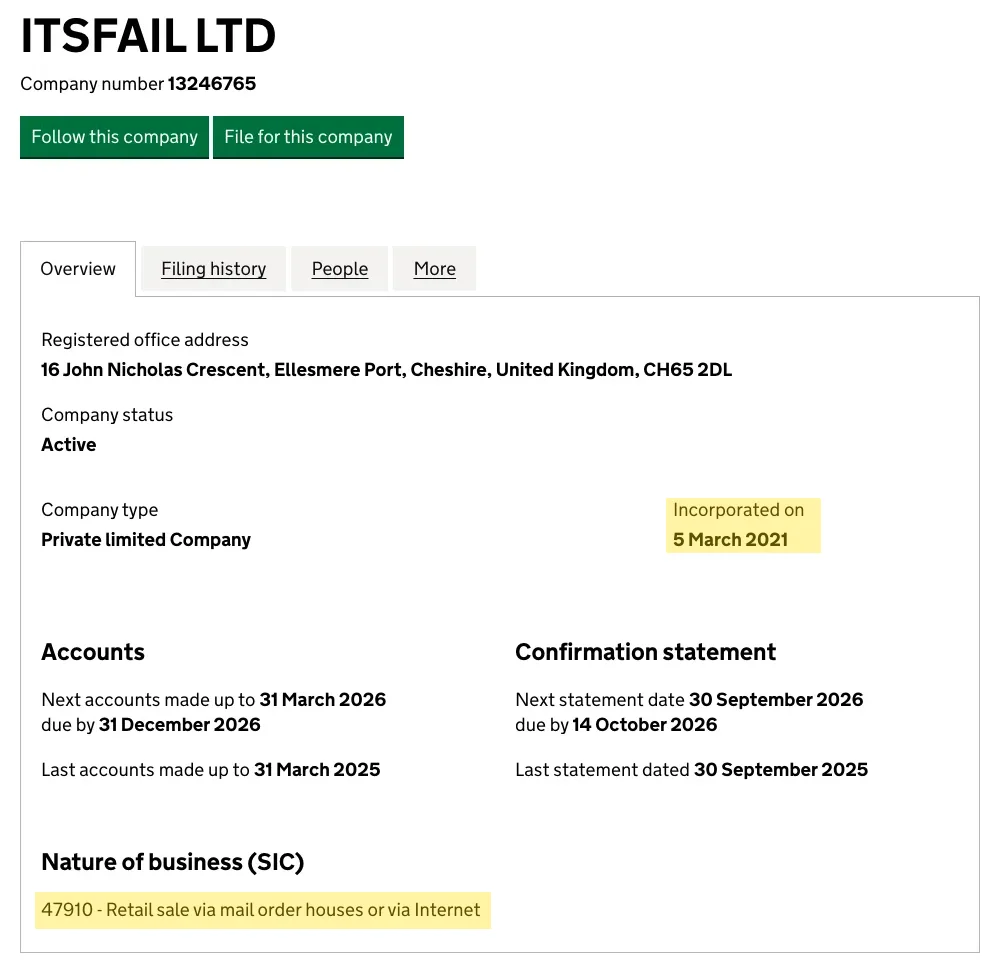Click the File for this company button
Viewport: 1000px width, 960px height.
pos(308,137)
